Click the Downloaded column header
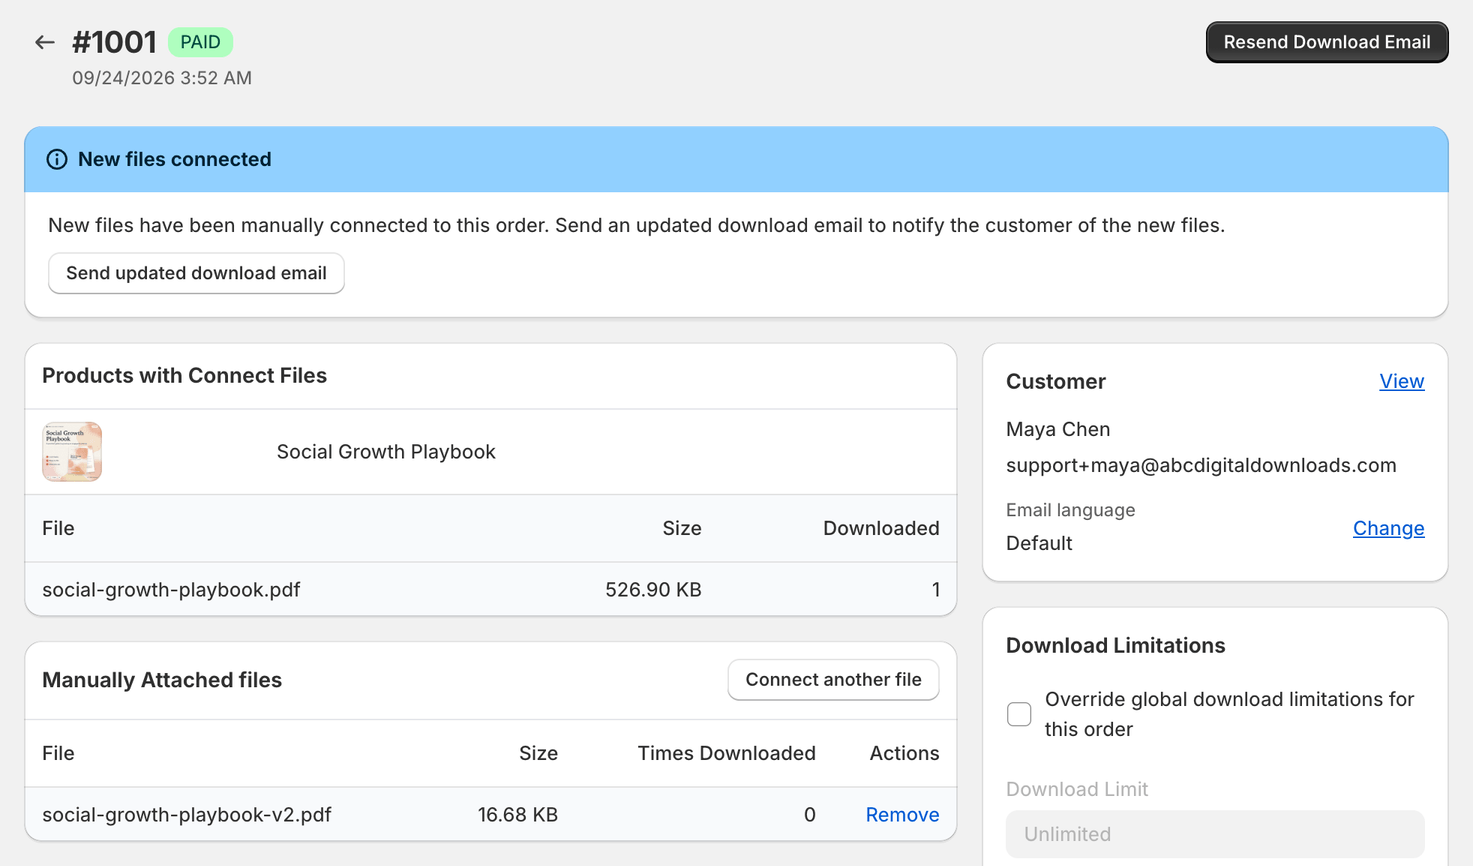This screenshot has height=866, width=1473. click(881, 528)
